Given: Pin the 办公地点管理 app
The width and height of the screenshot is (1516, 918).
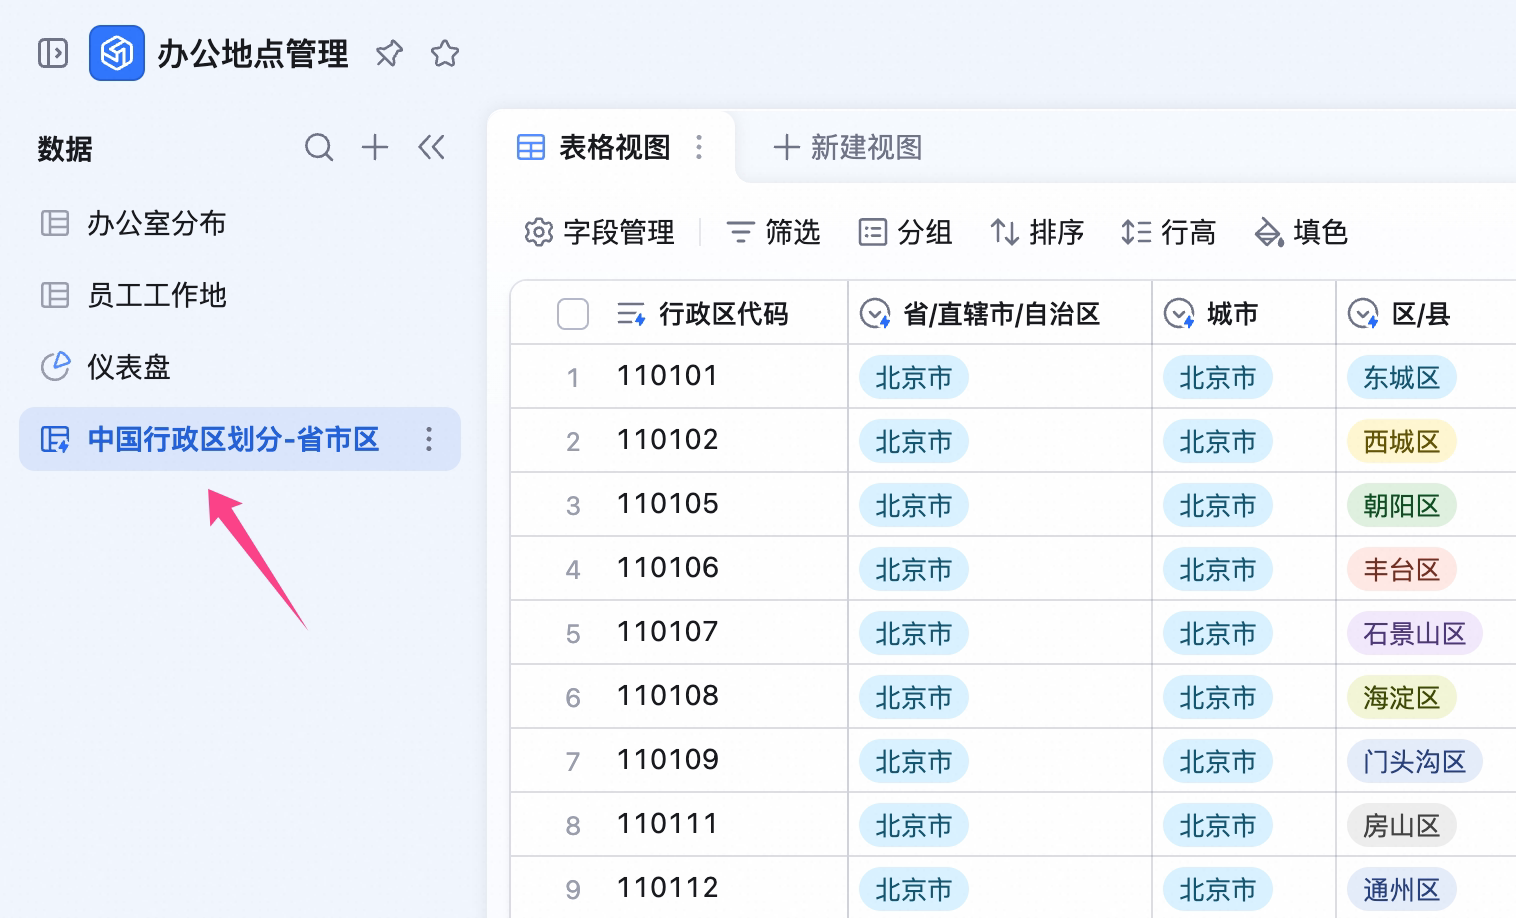Looking at the screenshot, I should coord(389,53).
